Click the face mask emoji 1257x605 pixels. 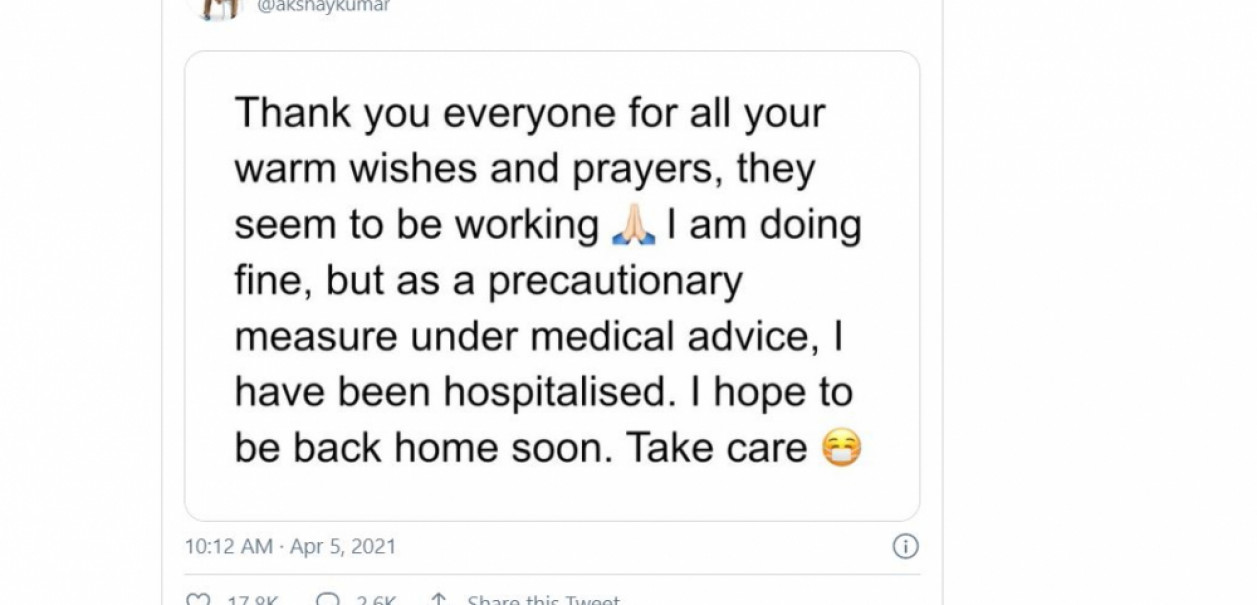click(841, 449)
